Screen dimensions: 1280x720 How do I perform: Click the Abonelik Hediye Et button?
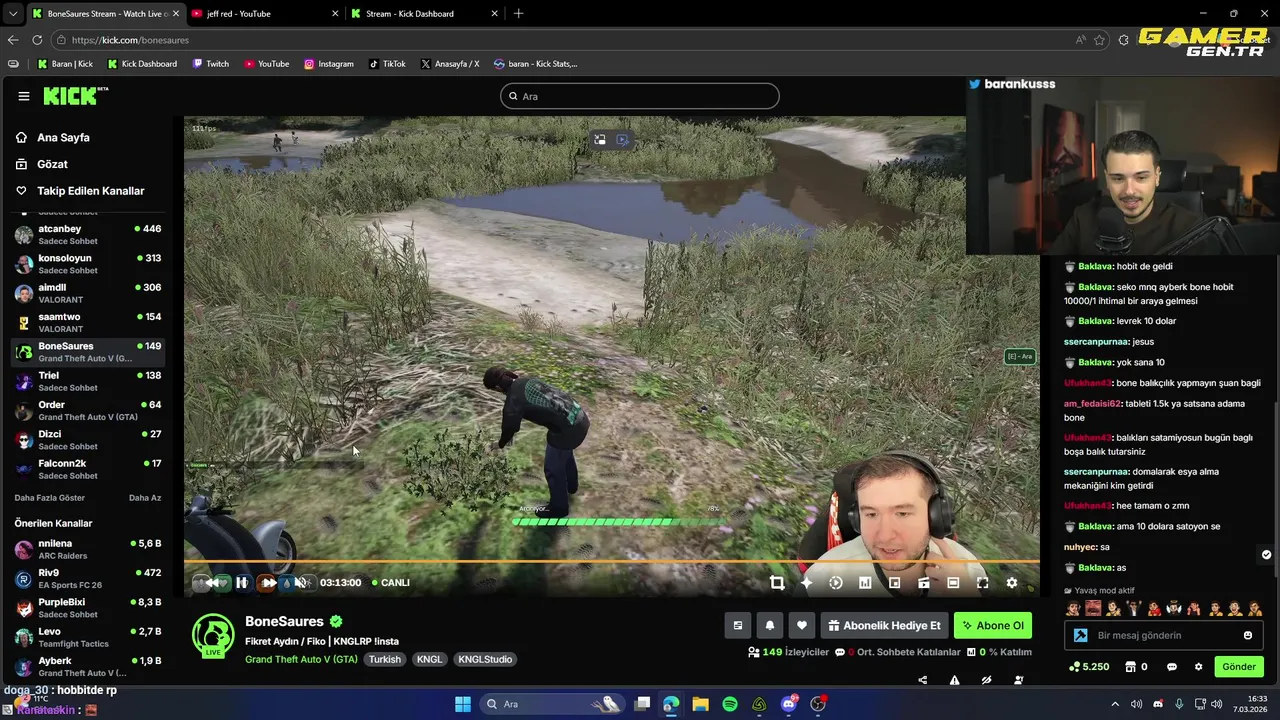pos(885,625)
